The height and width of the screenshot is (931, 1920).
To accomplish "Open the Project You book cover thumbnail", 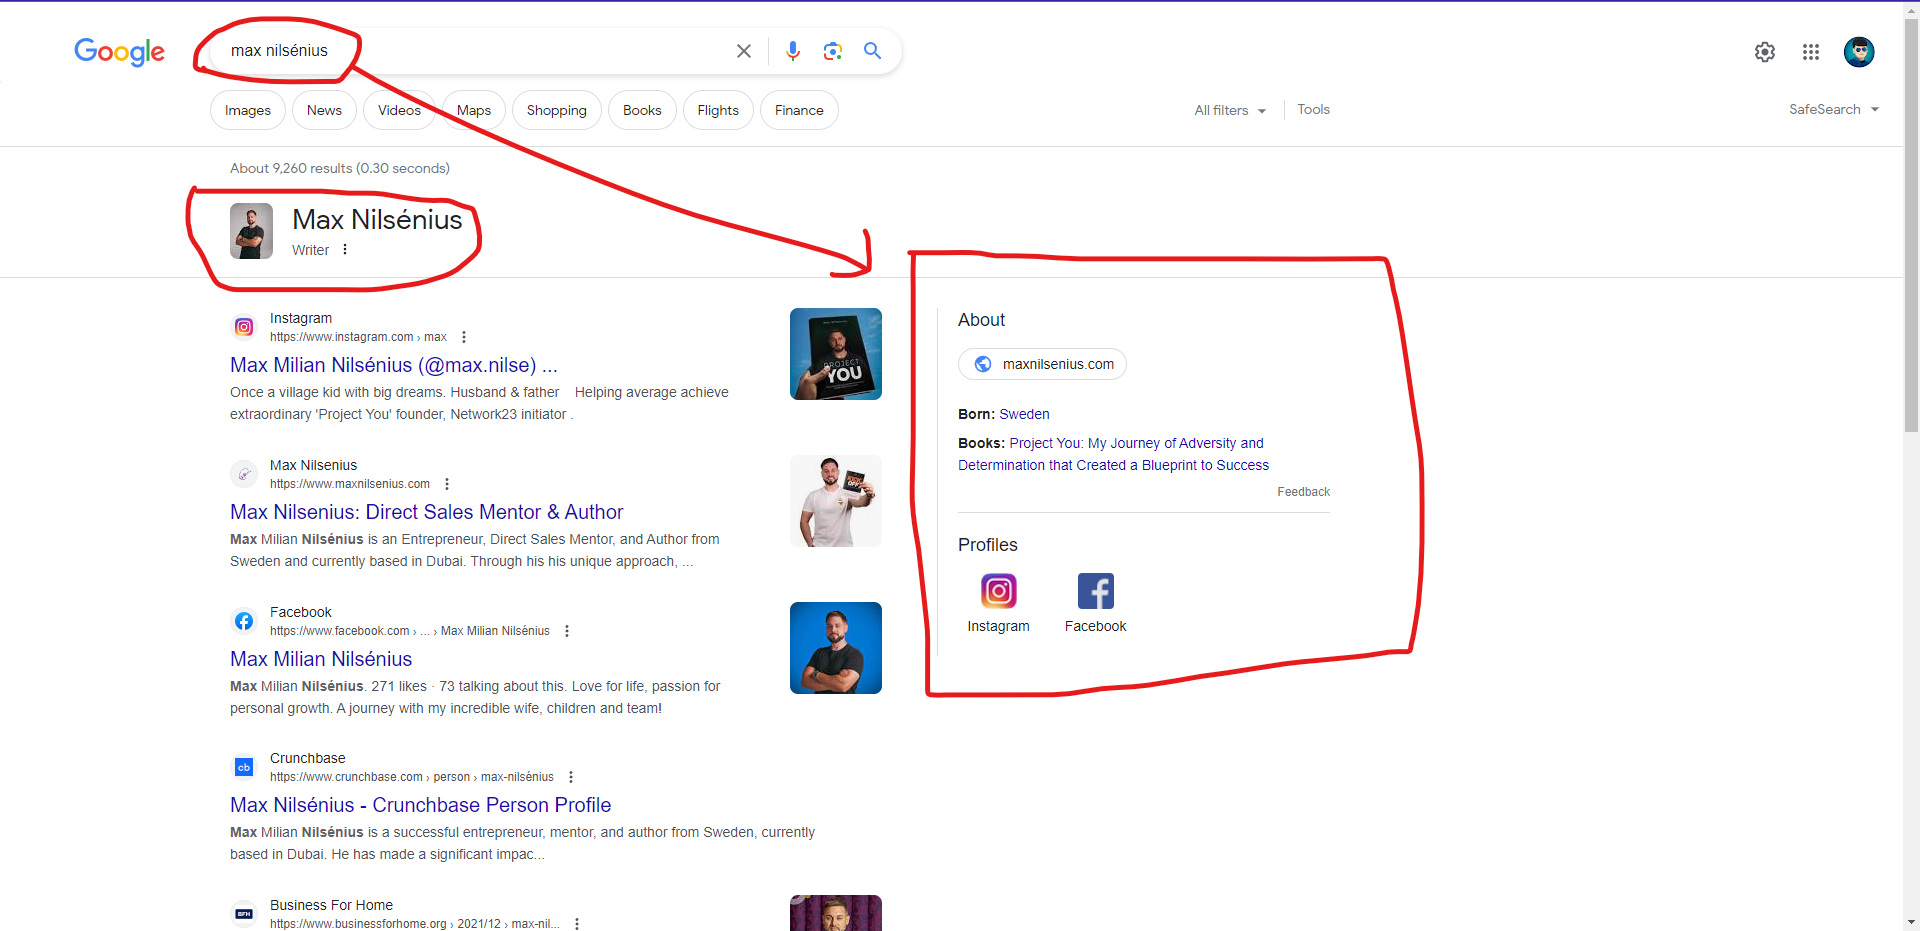I will 835,353.
